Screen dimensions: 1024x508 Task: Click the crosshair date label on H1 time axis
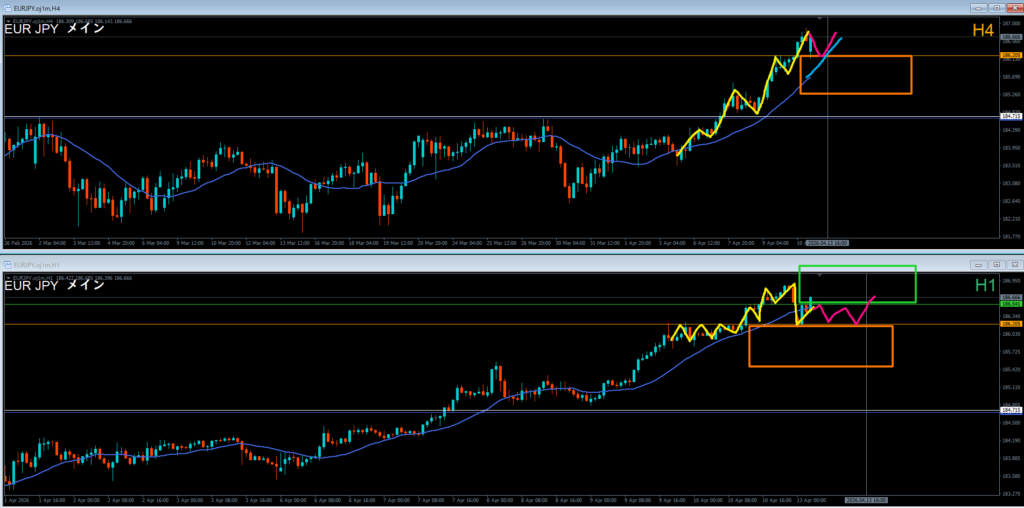866,498
